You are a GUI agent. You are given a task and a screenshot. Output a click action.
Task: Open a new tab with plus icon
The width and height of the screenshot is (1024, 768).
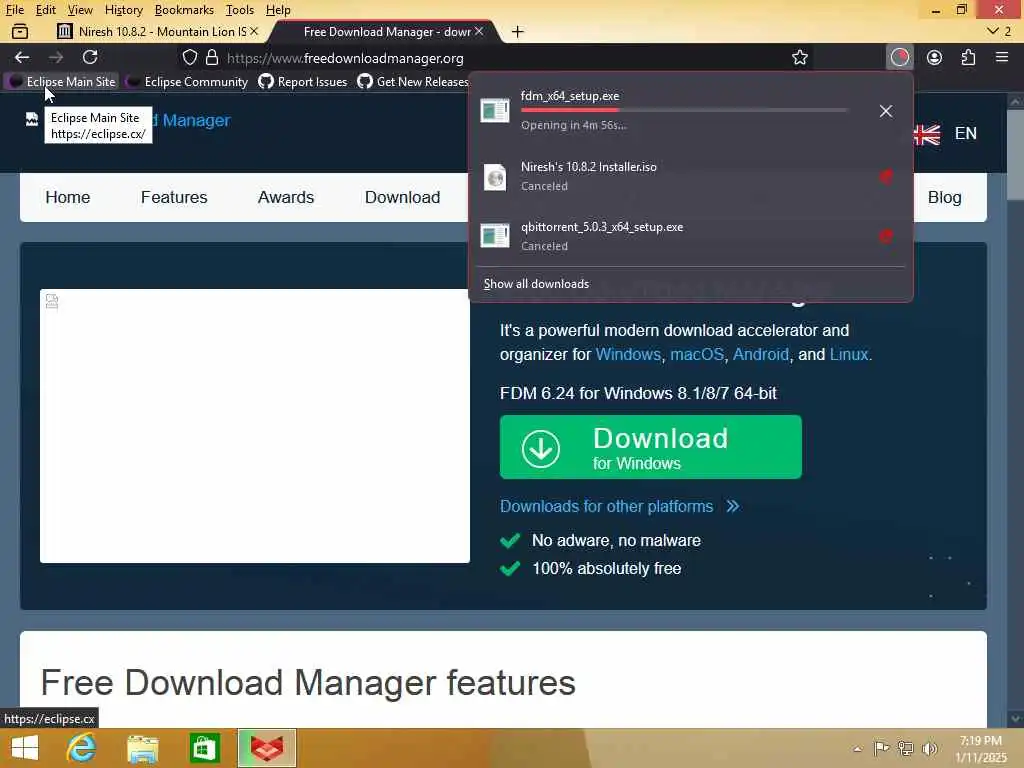click(518, 31)
